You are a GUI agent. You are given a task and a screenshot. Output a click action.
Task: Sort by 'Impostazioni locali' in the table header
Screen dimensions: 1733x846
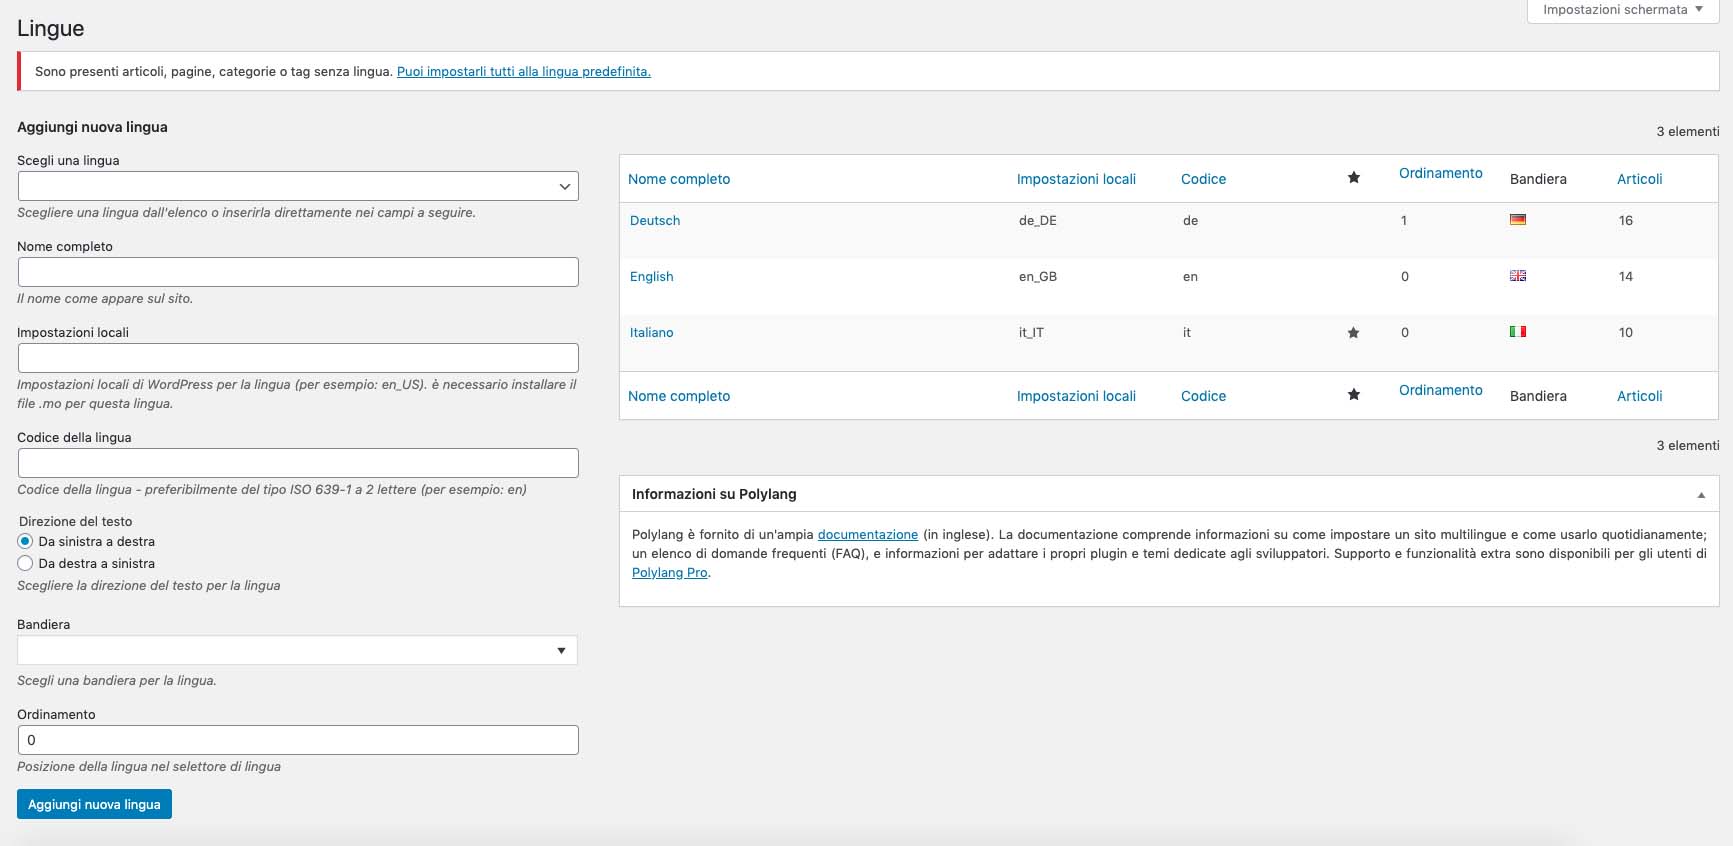tap(1076, 179)
